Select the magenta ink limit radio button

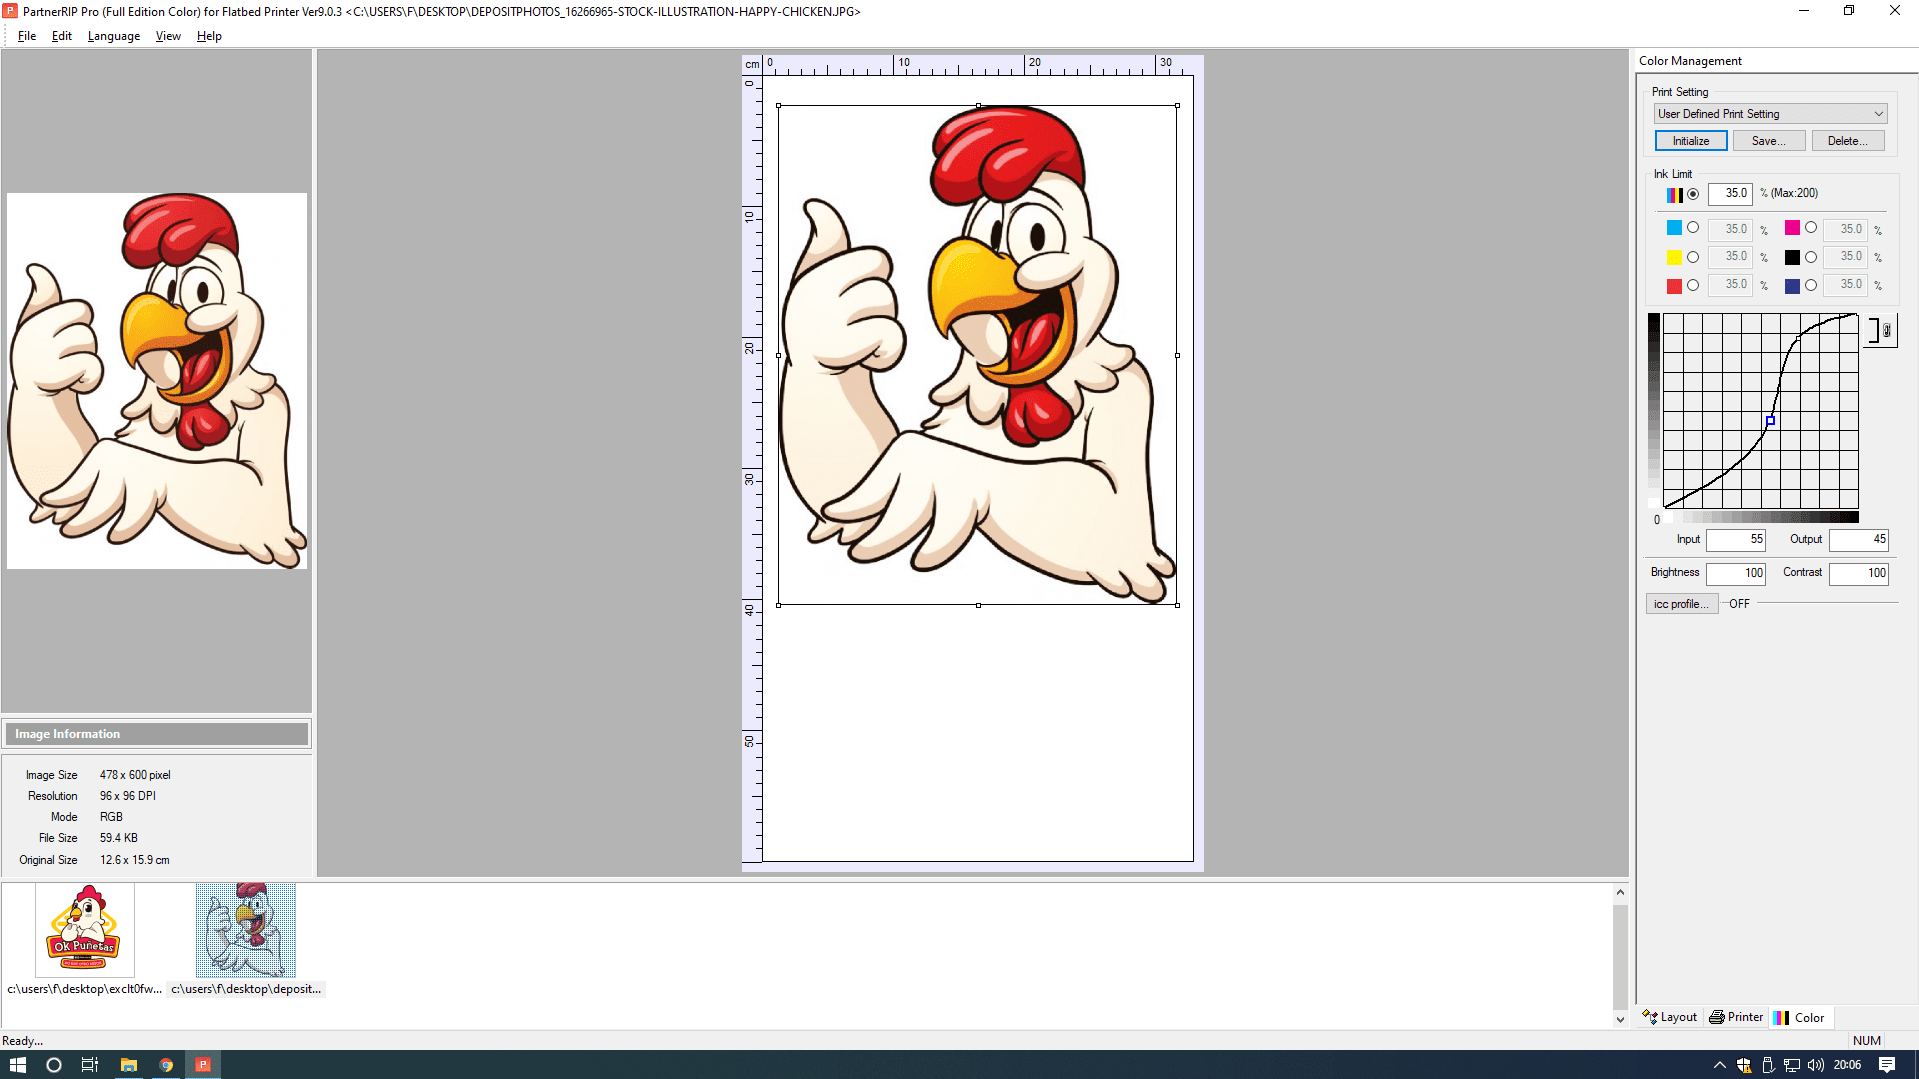point(1811,228)
